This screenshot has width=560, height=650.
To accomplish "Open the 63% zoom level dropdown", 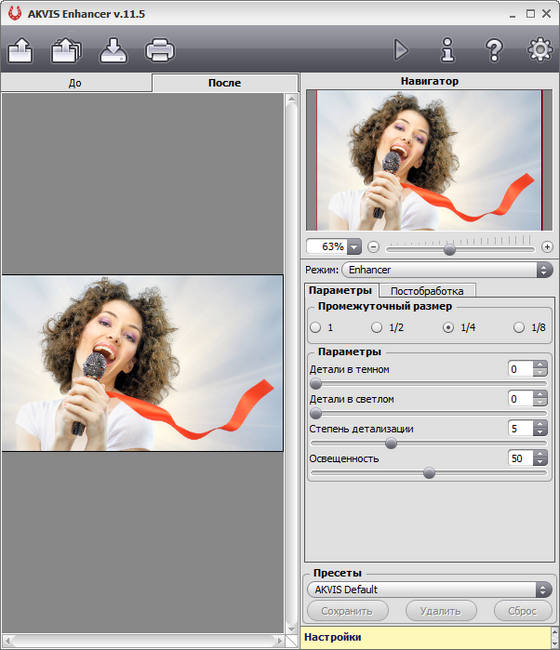I will tap(354, 247).
